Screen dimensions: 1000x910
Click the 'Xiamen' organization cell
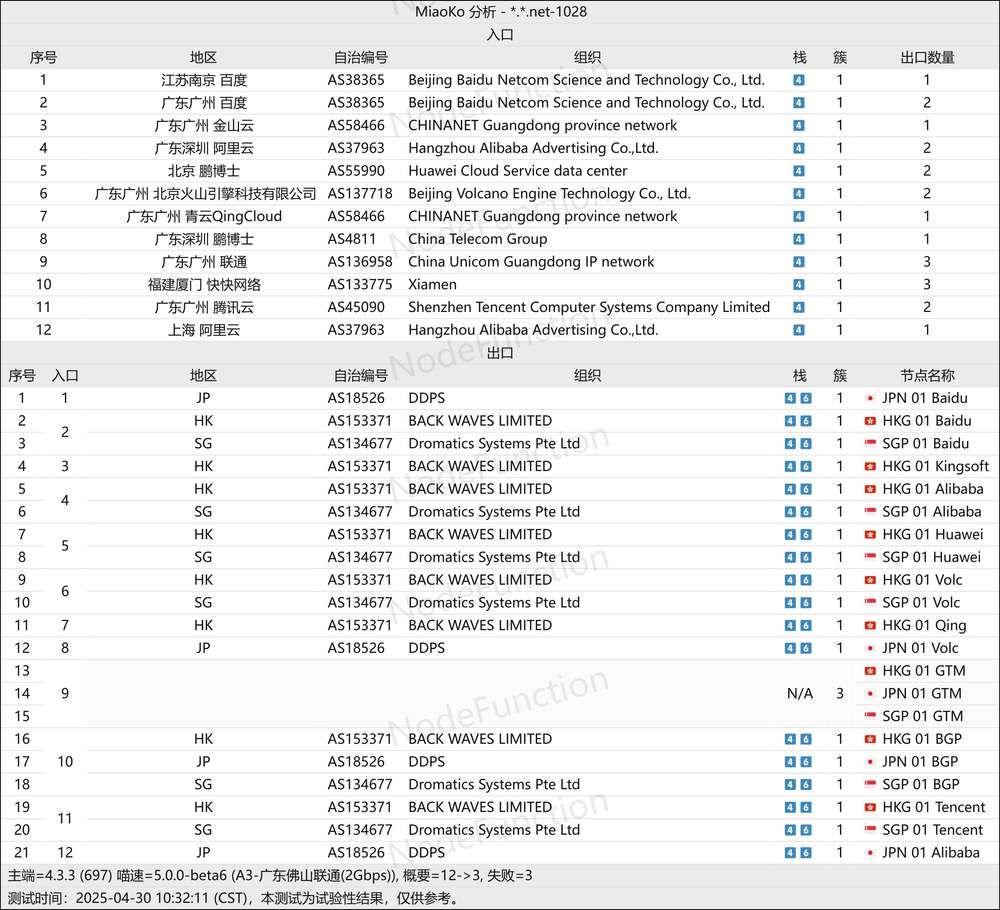point(432,284)
